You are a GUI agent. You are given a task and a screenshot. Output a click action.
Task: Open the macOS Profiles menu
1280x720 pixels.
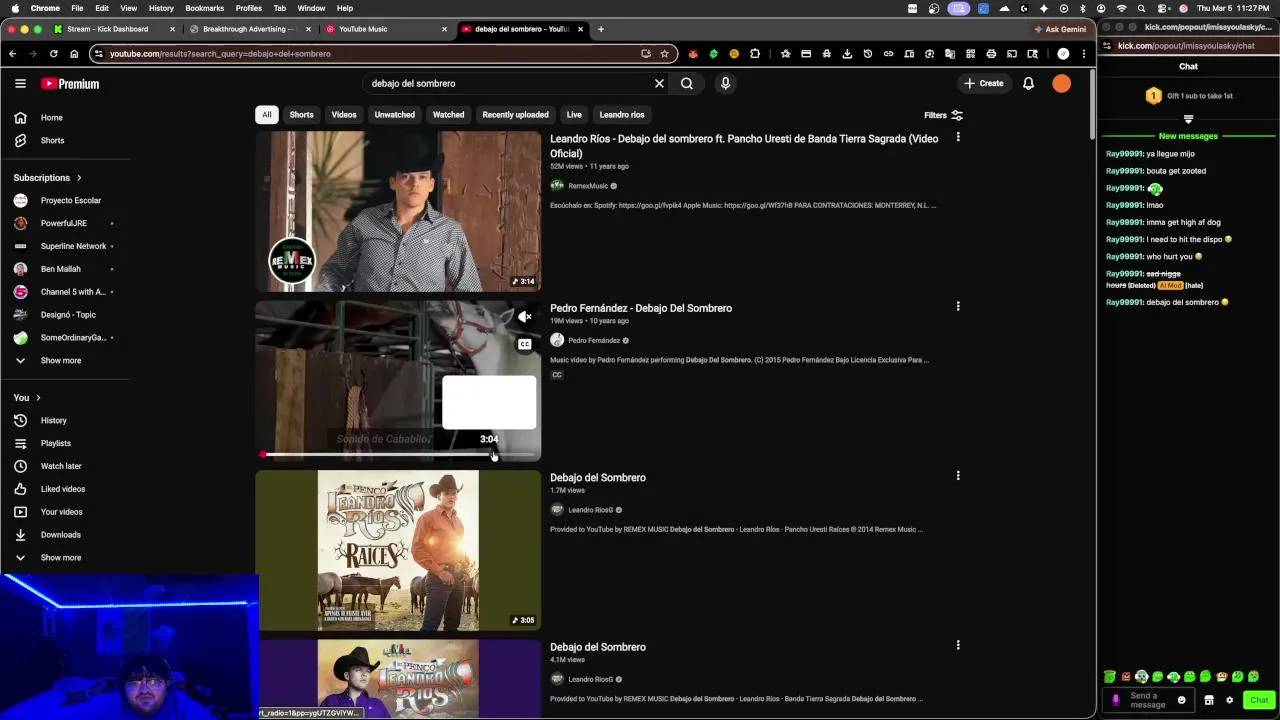pos(249,8)
